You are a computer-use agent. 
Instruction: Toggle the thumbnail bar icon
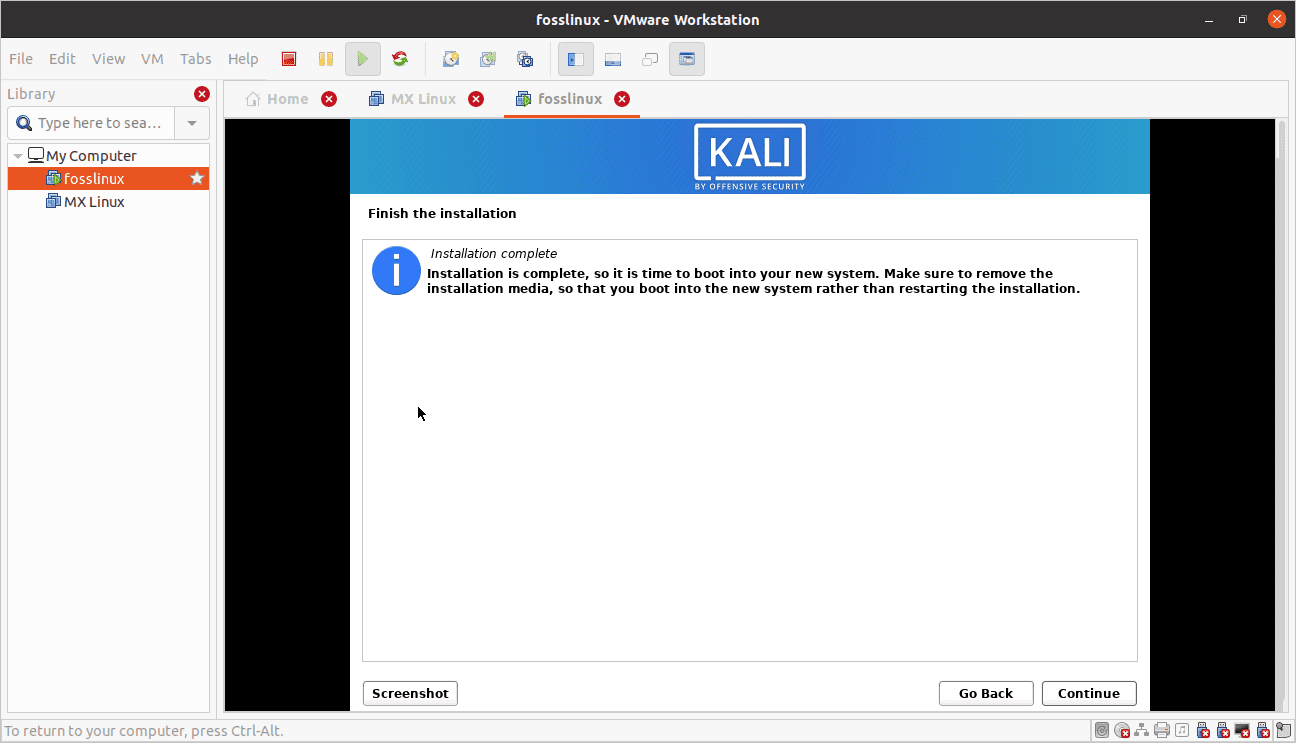pyautogui.click(x=613, y=59)
